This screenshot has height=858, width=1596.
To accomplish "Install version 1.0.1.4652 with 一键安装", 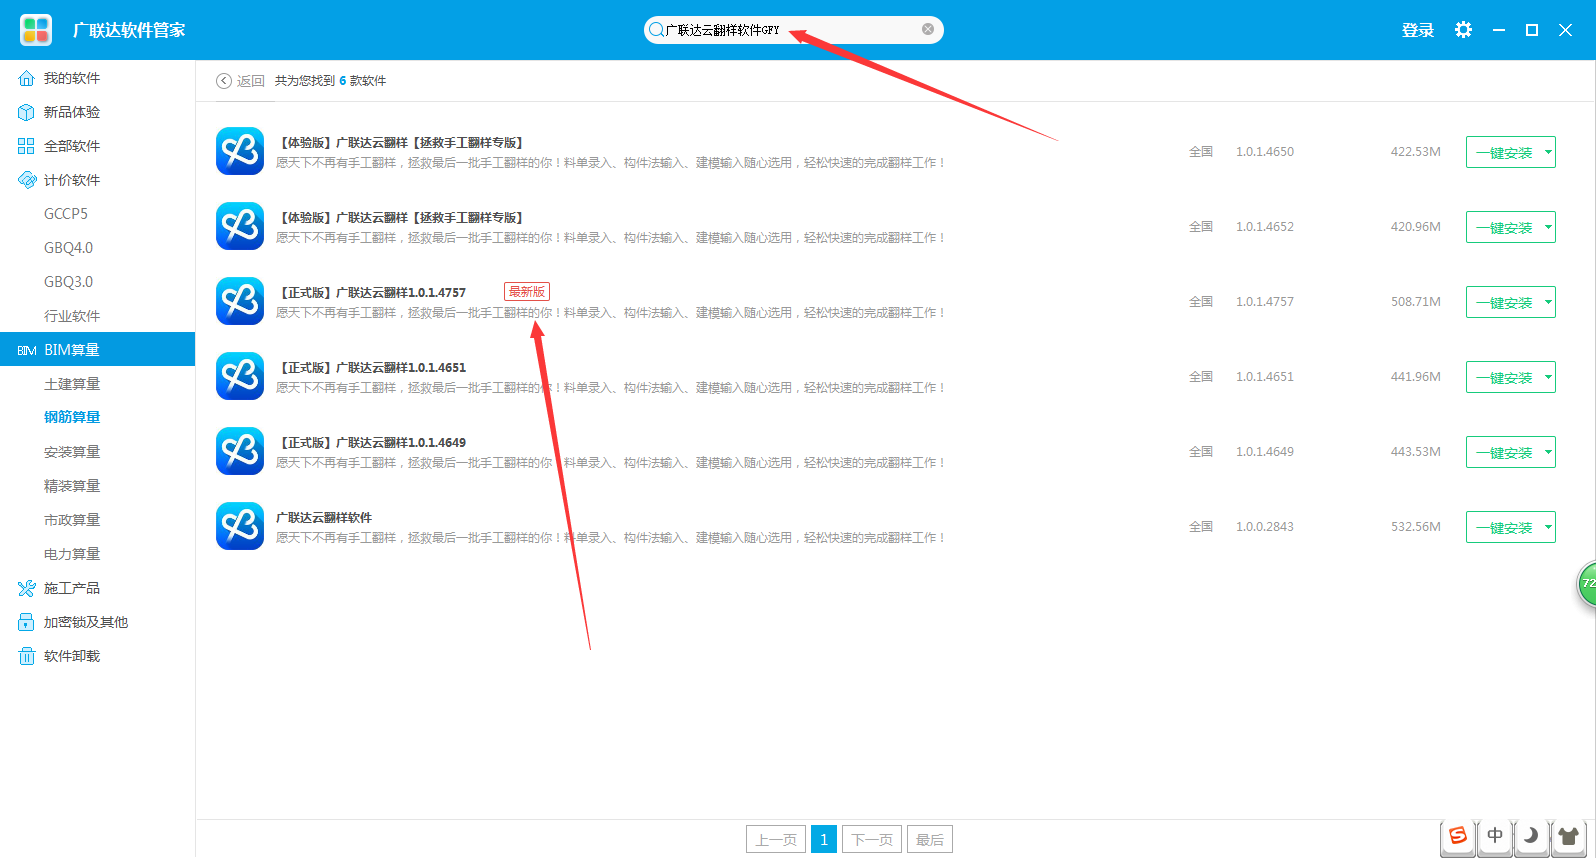I will [1504, 227].
